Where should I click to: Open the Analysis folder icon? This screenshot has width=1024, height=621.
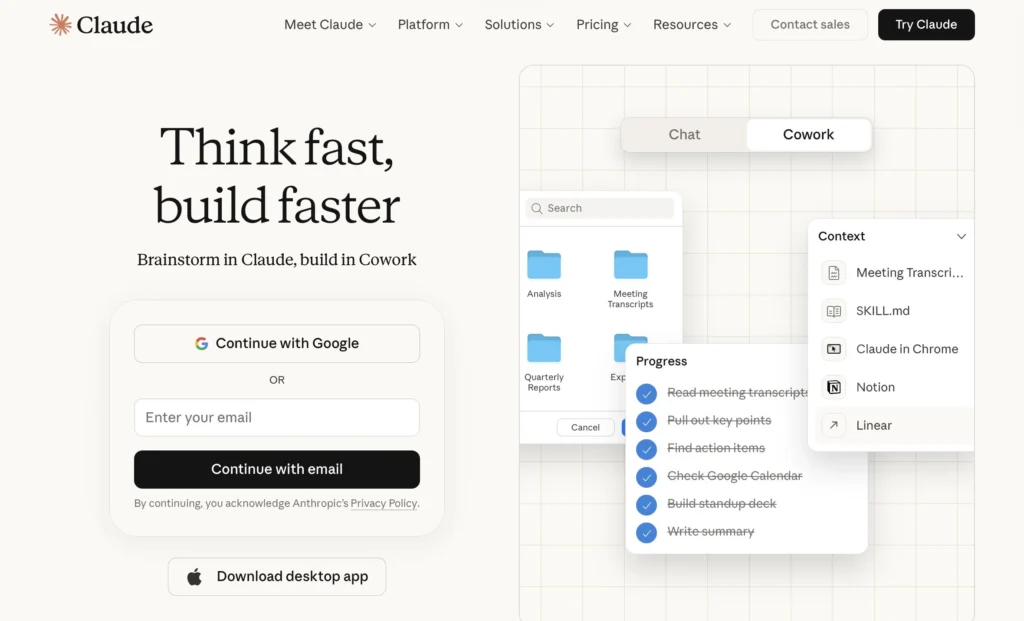point(544,265)
